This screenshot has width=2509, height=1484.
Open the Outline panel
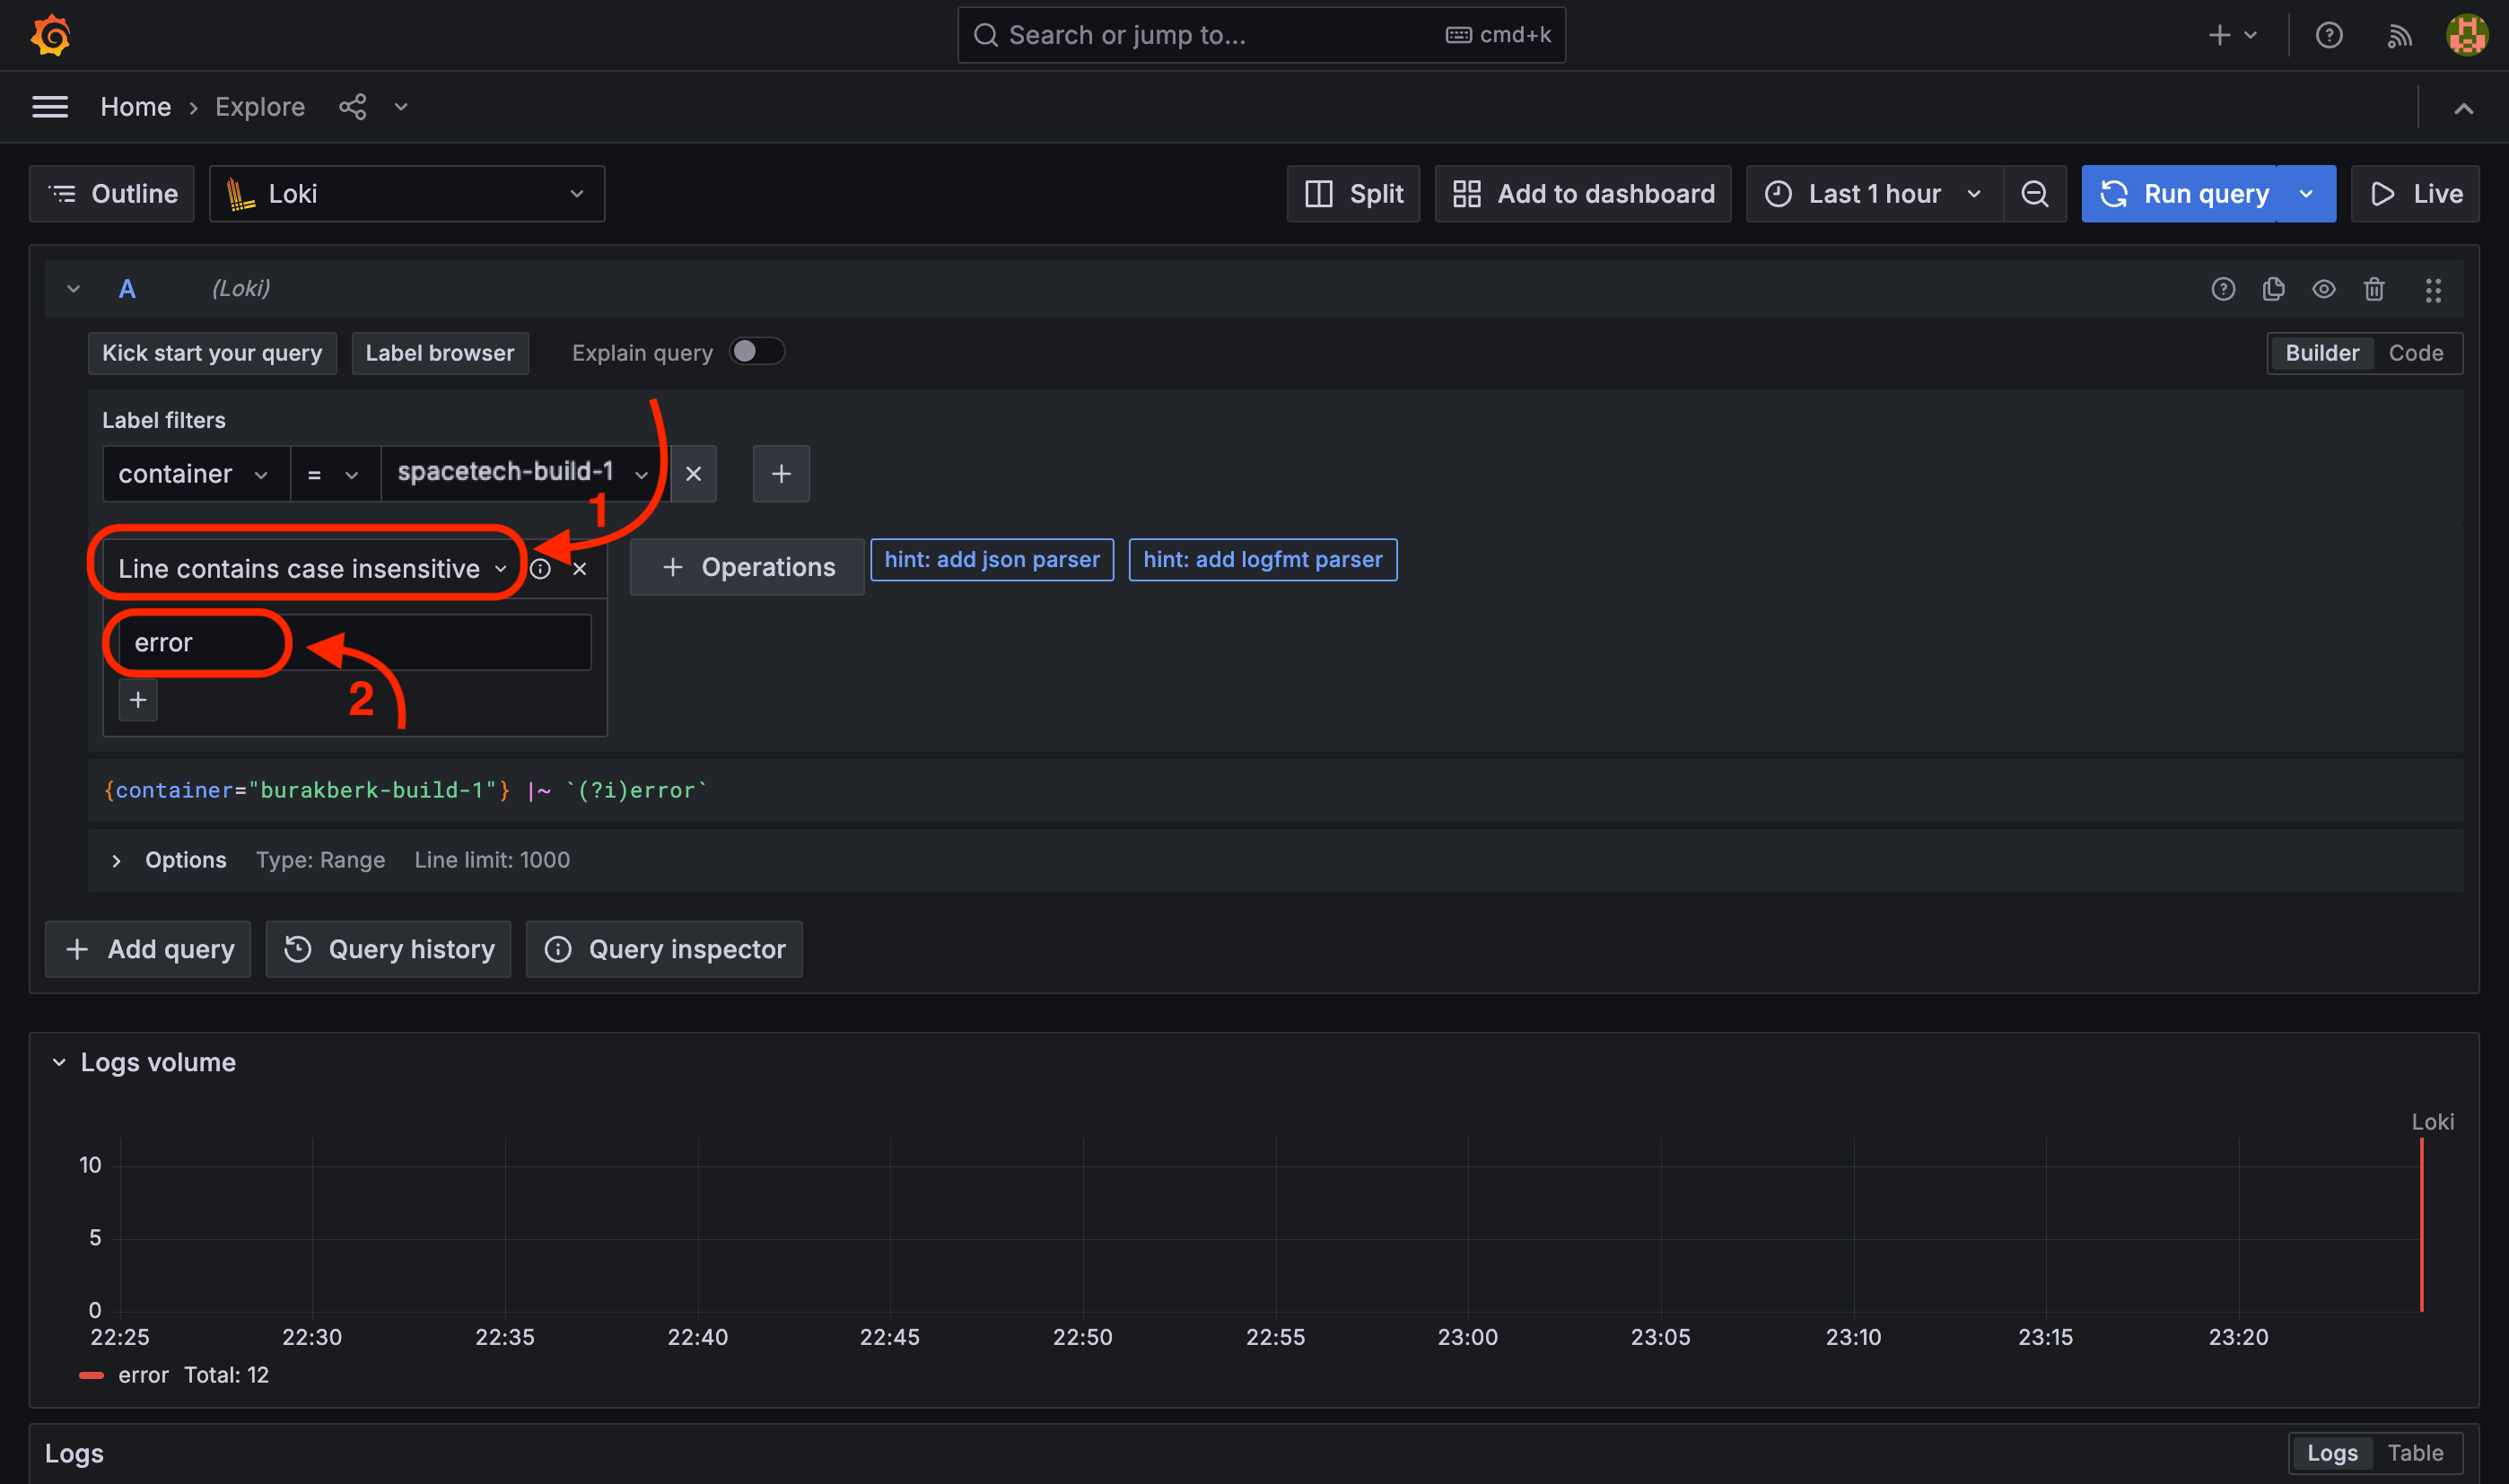112,193
